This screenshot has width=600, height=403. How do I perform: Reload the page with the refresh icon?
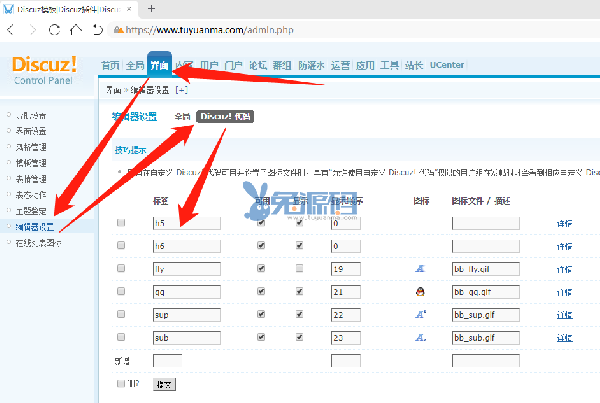pyautogui.click(x=54, y=30)
